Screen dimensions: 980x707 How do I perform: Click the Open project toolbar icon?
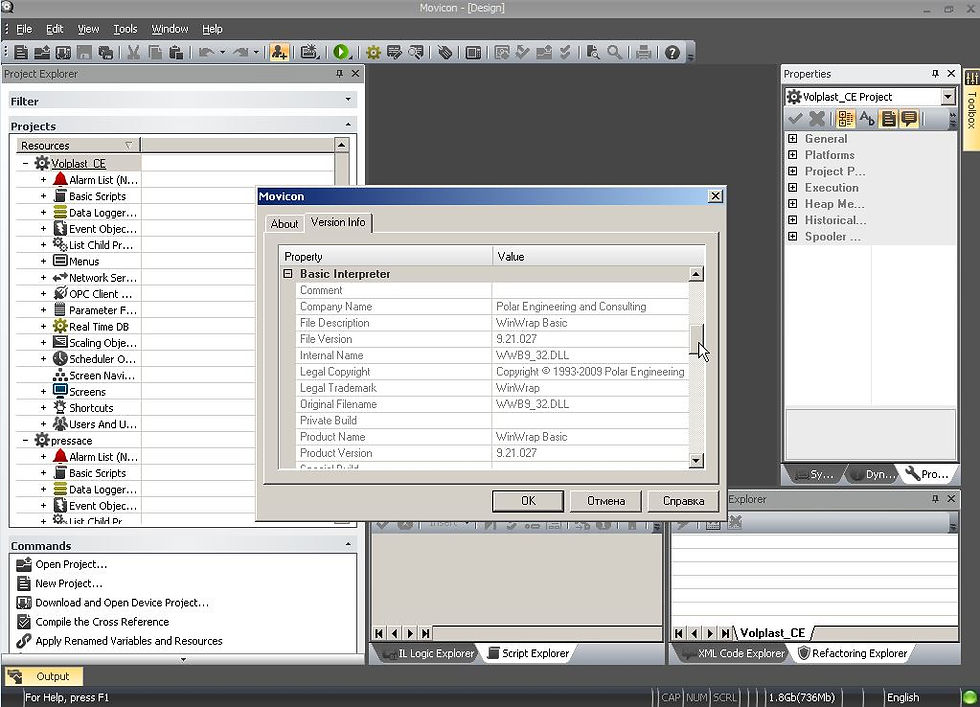click(42, 53)
